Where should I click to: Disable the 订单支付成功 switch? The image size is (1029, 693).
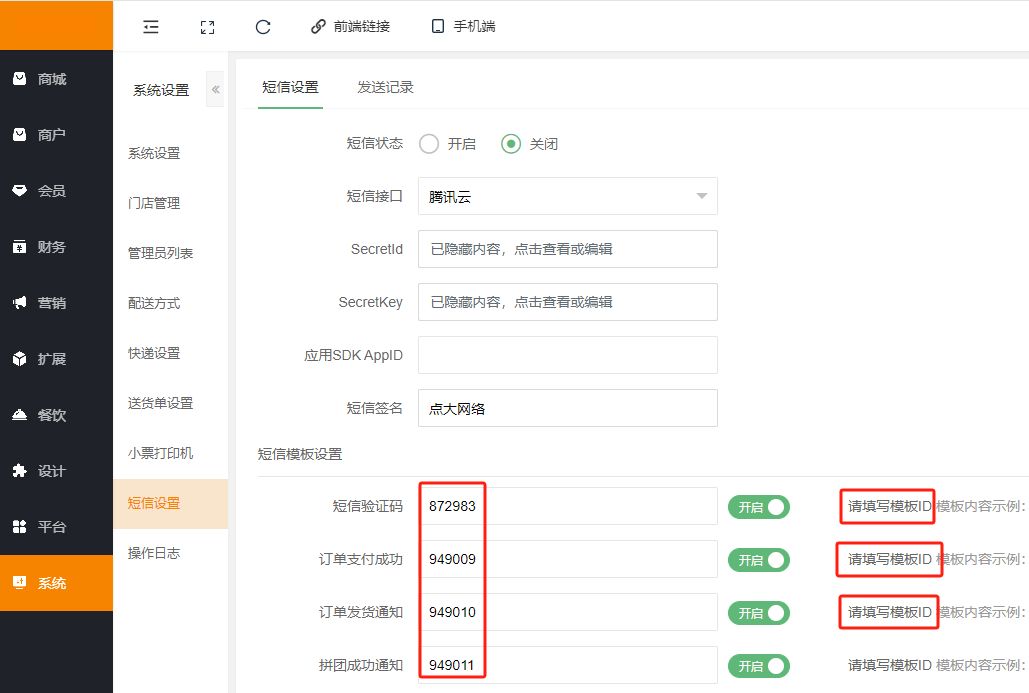[x=758, y=560]
